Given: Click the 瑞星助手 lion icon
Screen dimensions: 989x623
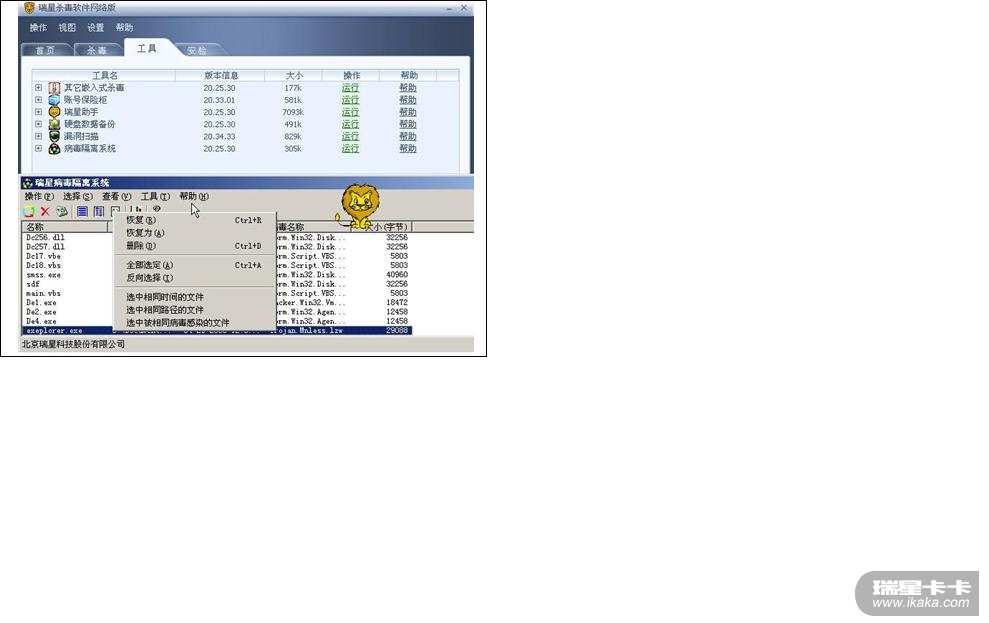Looking at the screenshot, I should 54,112.
